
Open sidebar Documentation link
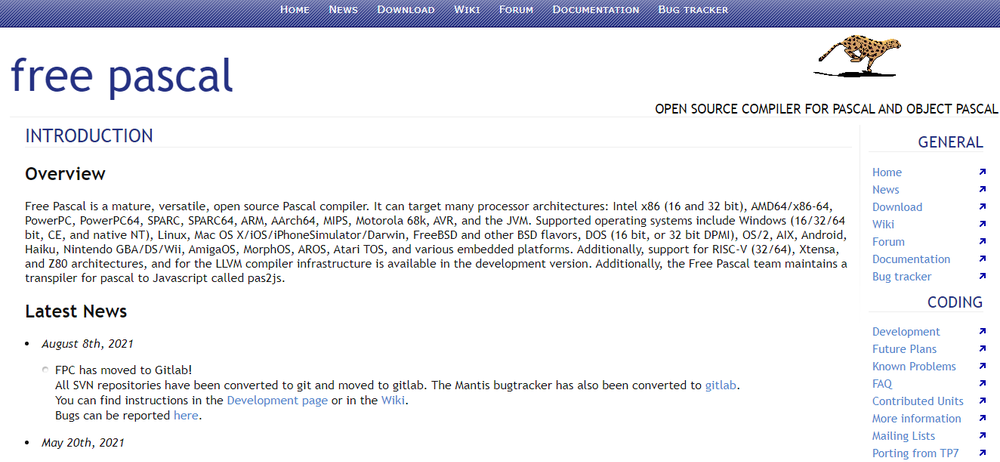[911, 259]
